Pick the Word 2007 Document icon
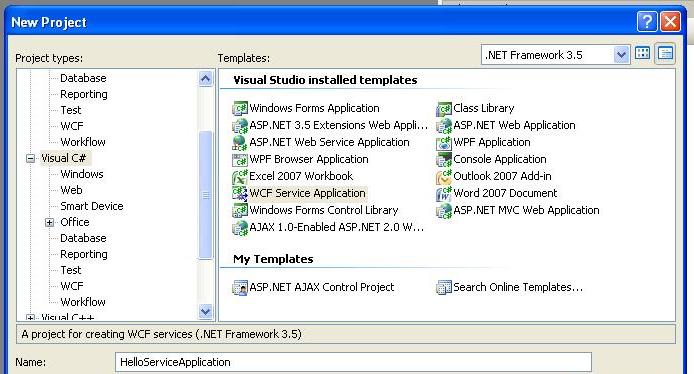 (443, 193)
